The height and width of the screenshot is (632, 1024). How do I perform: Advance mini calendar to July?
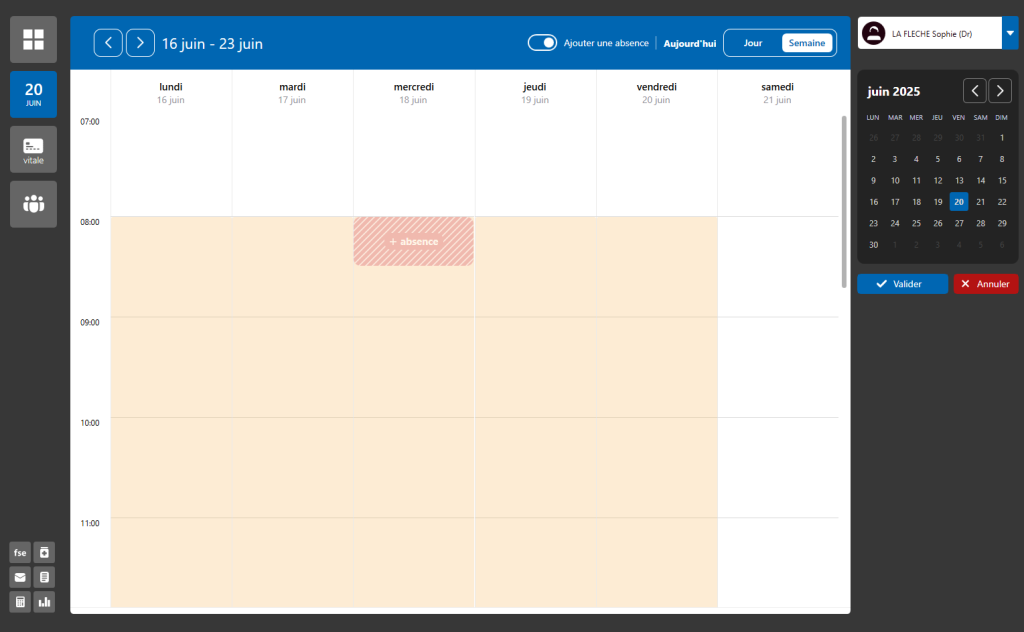[1000, 90]
